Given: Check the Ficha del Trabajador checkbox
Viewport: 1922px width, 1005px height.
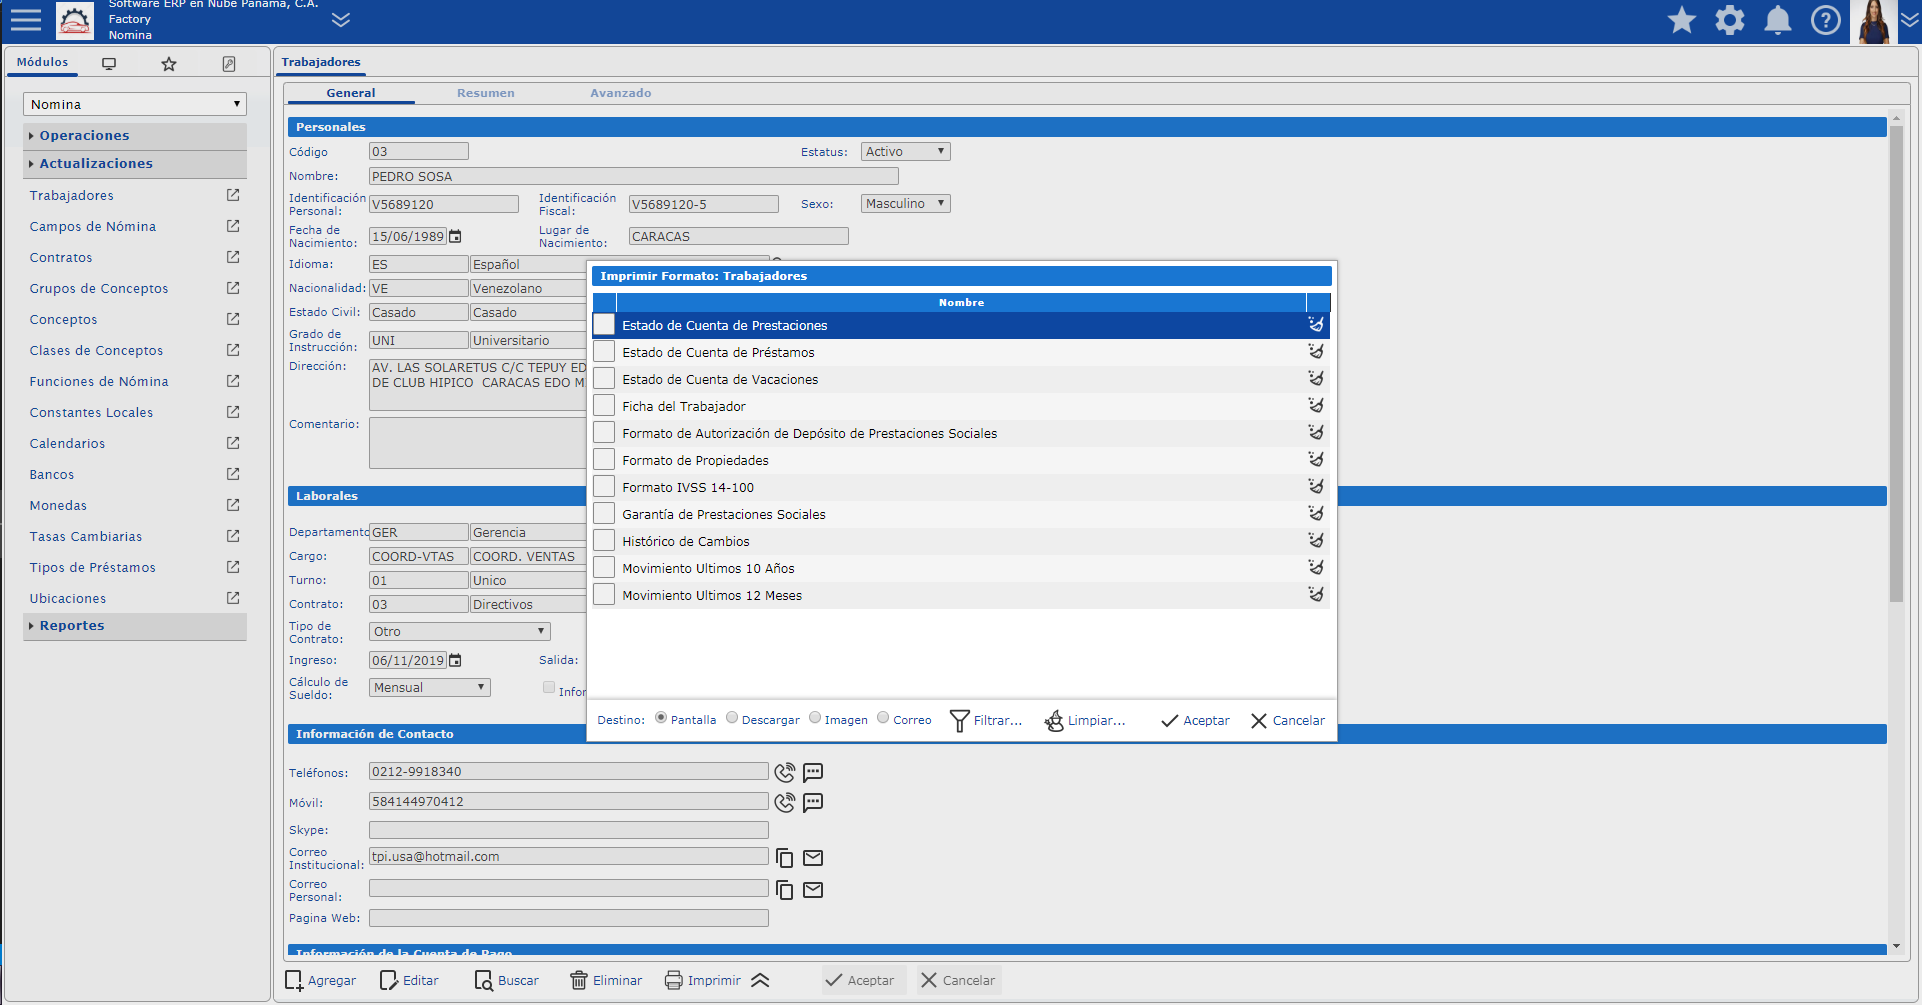Looking at the screenshot, I should point(604,406).
